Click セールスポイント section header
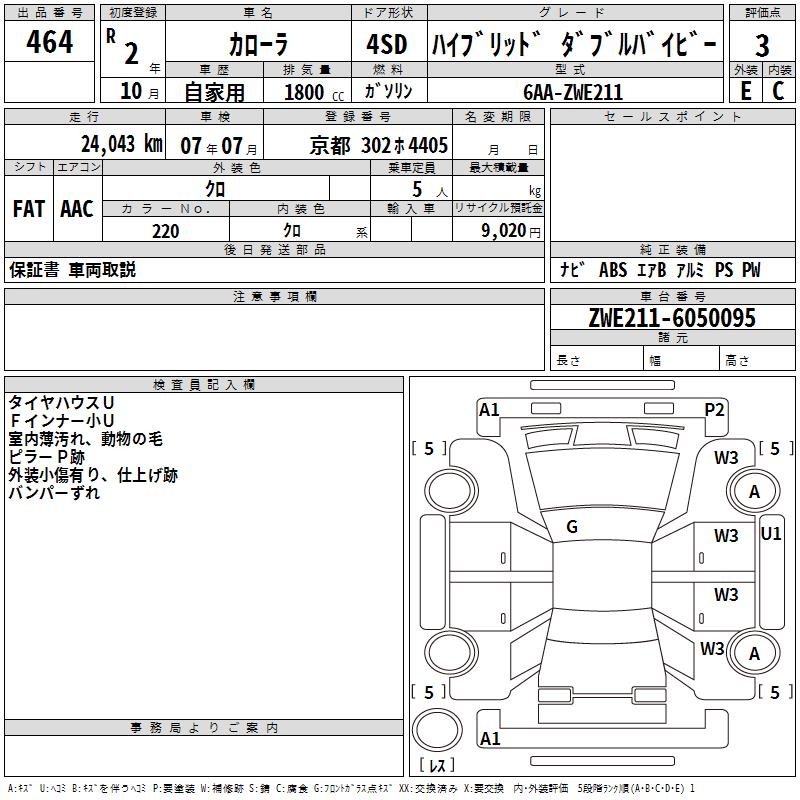This screenshot has width=800, height=800. 672,117
